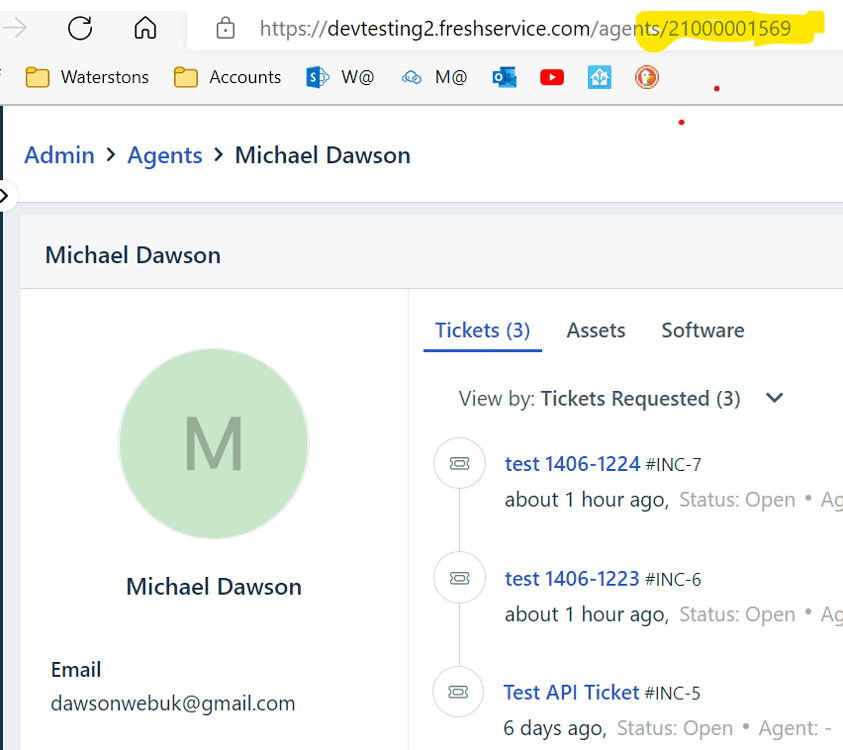
Task: Click the padlock site information icon
Action: coord(225,29)
